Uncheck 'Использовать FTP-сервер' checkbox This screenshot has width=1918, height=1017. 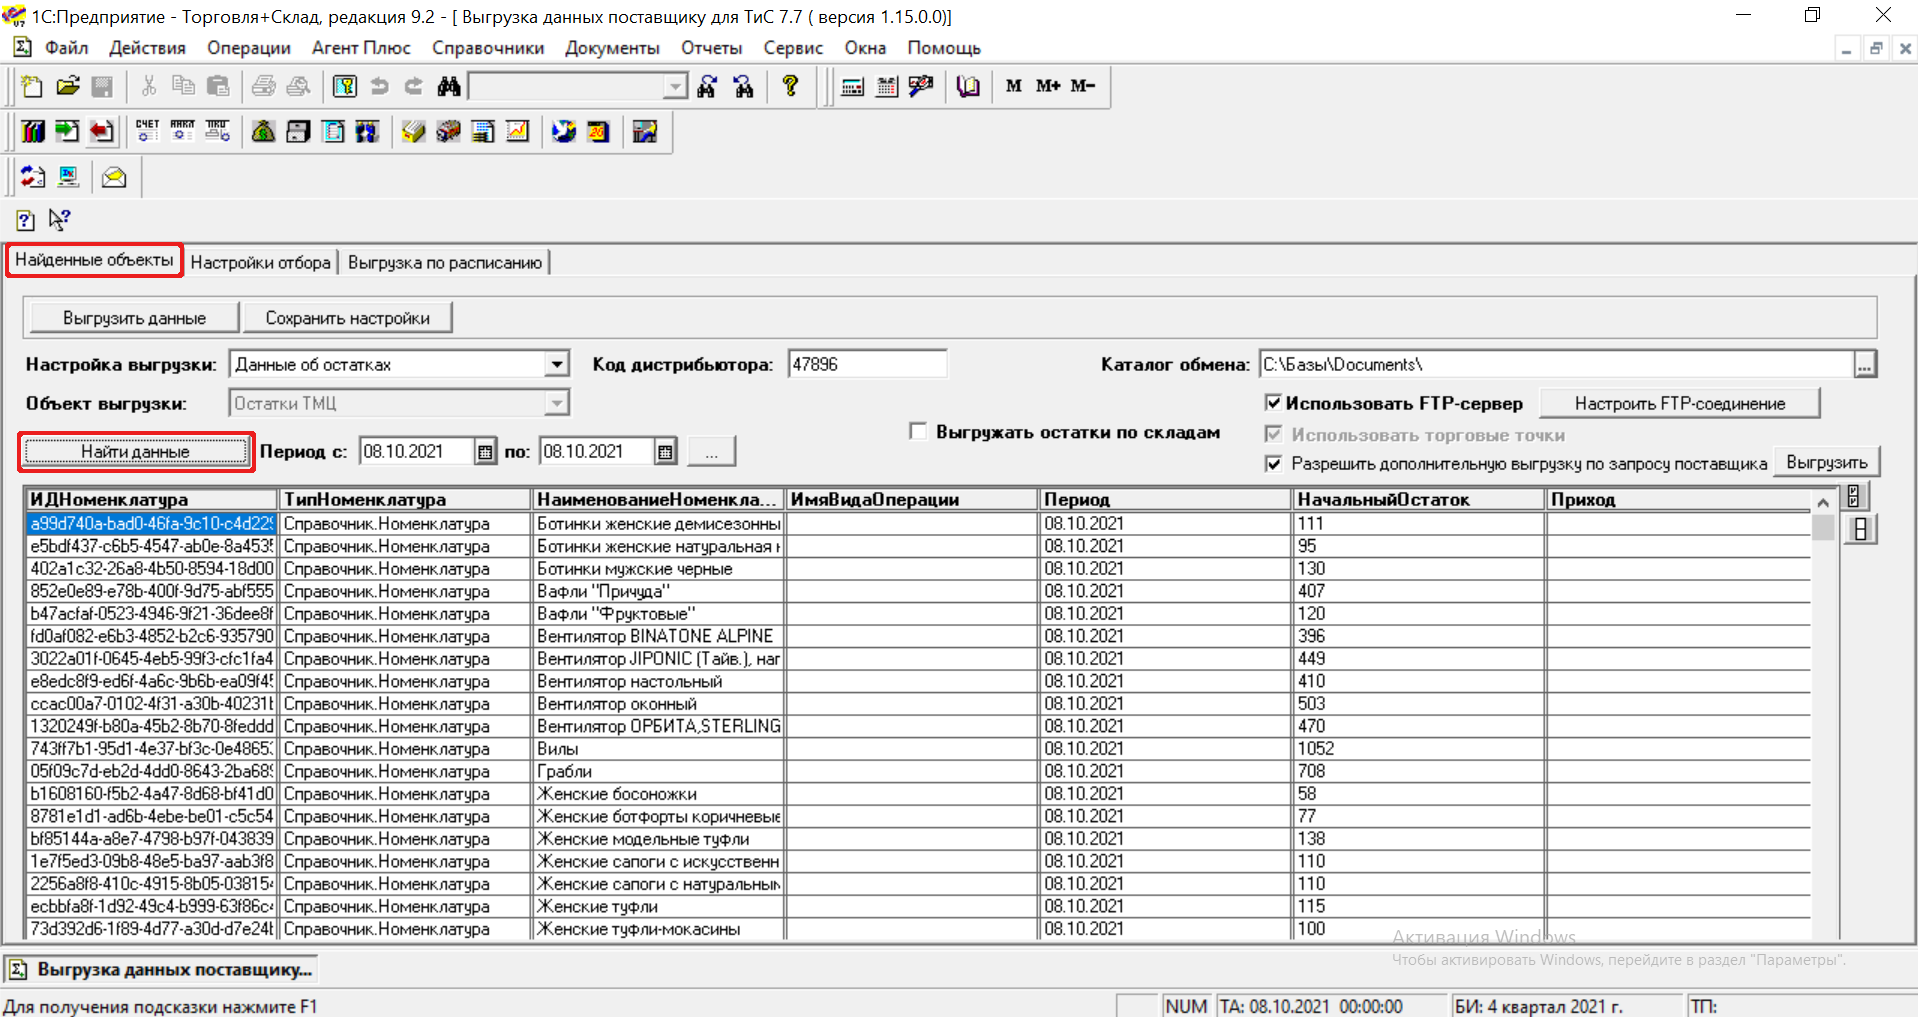[x=1273, y=403]
